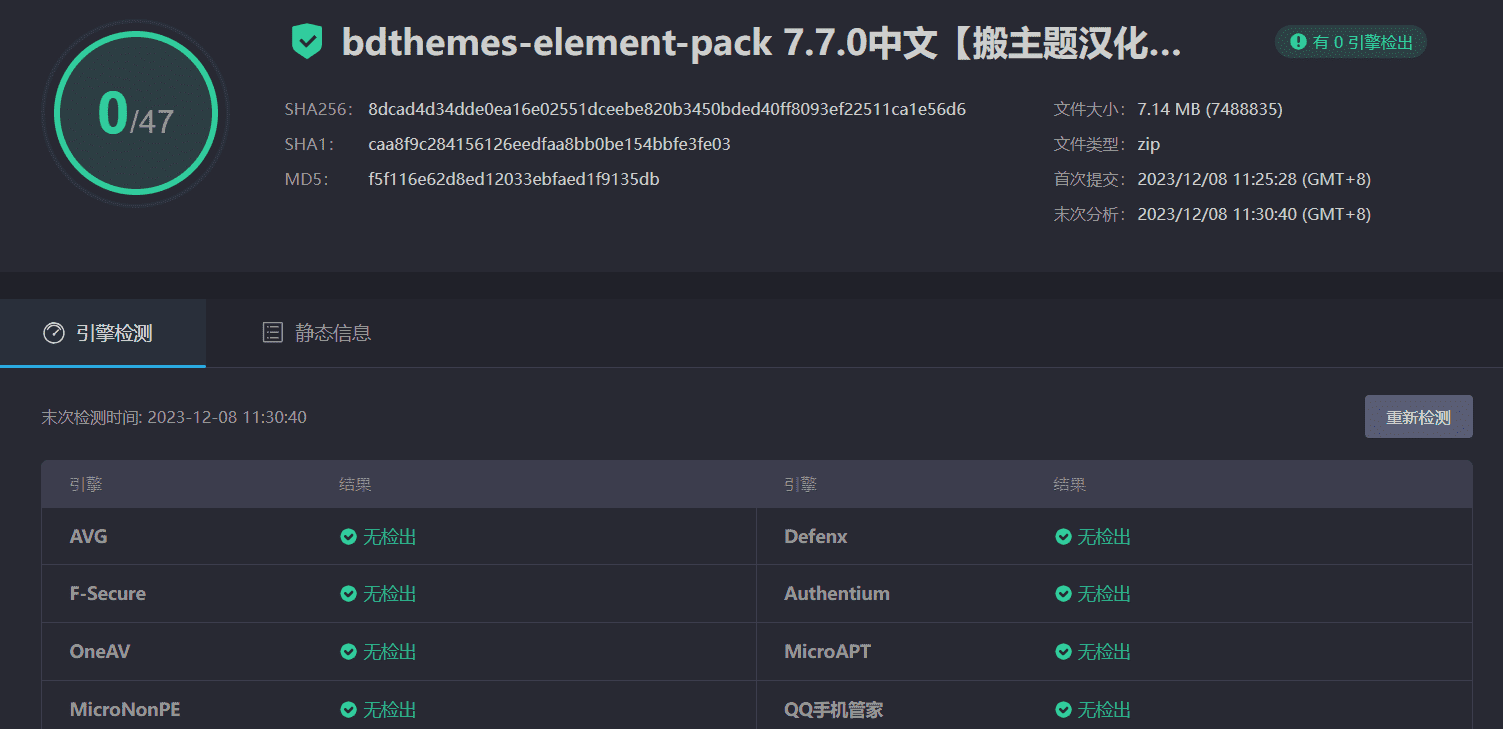
Task: Click the green check icon in MicroAPT row
Action: pyautogui.click(x=1063, y=652)
